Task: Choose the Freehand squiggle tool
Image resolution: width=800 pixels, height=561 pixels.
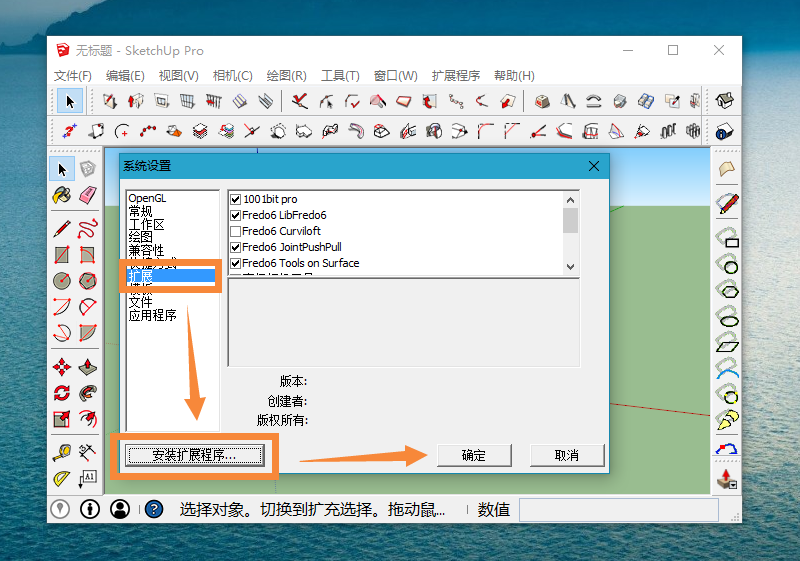Action: (88, 228)
